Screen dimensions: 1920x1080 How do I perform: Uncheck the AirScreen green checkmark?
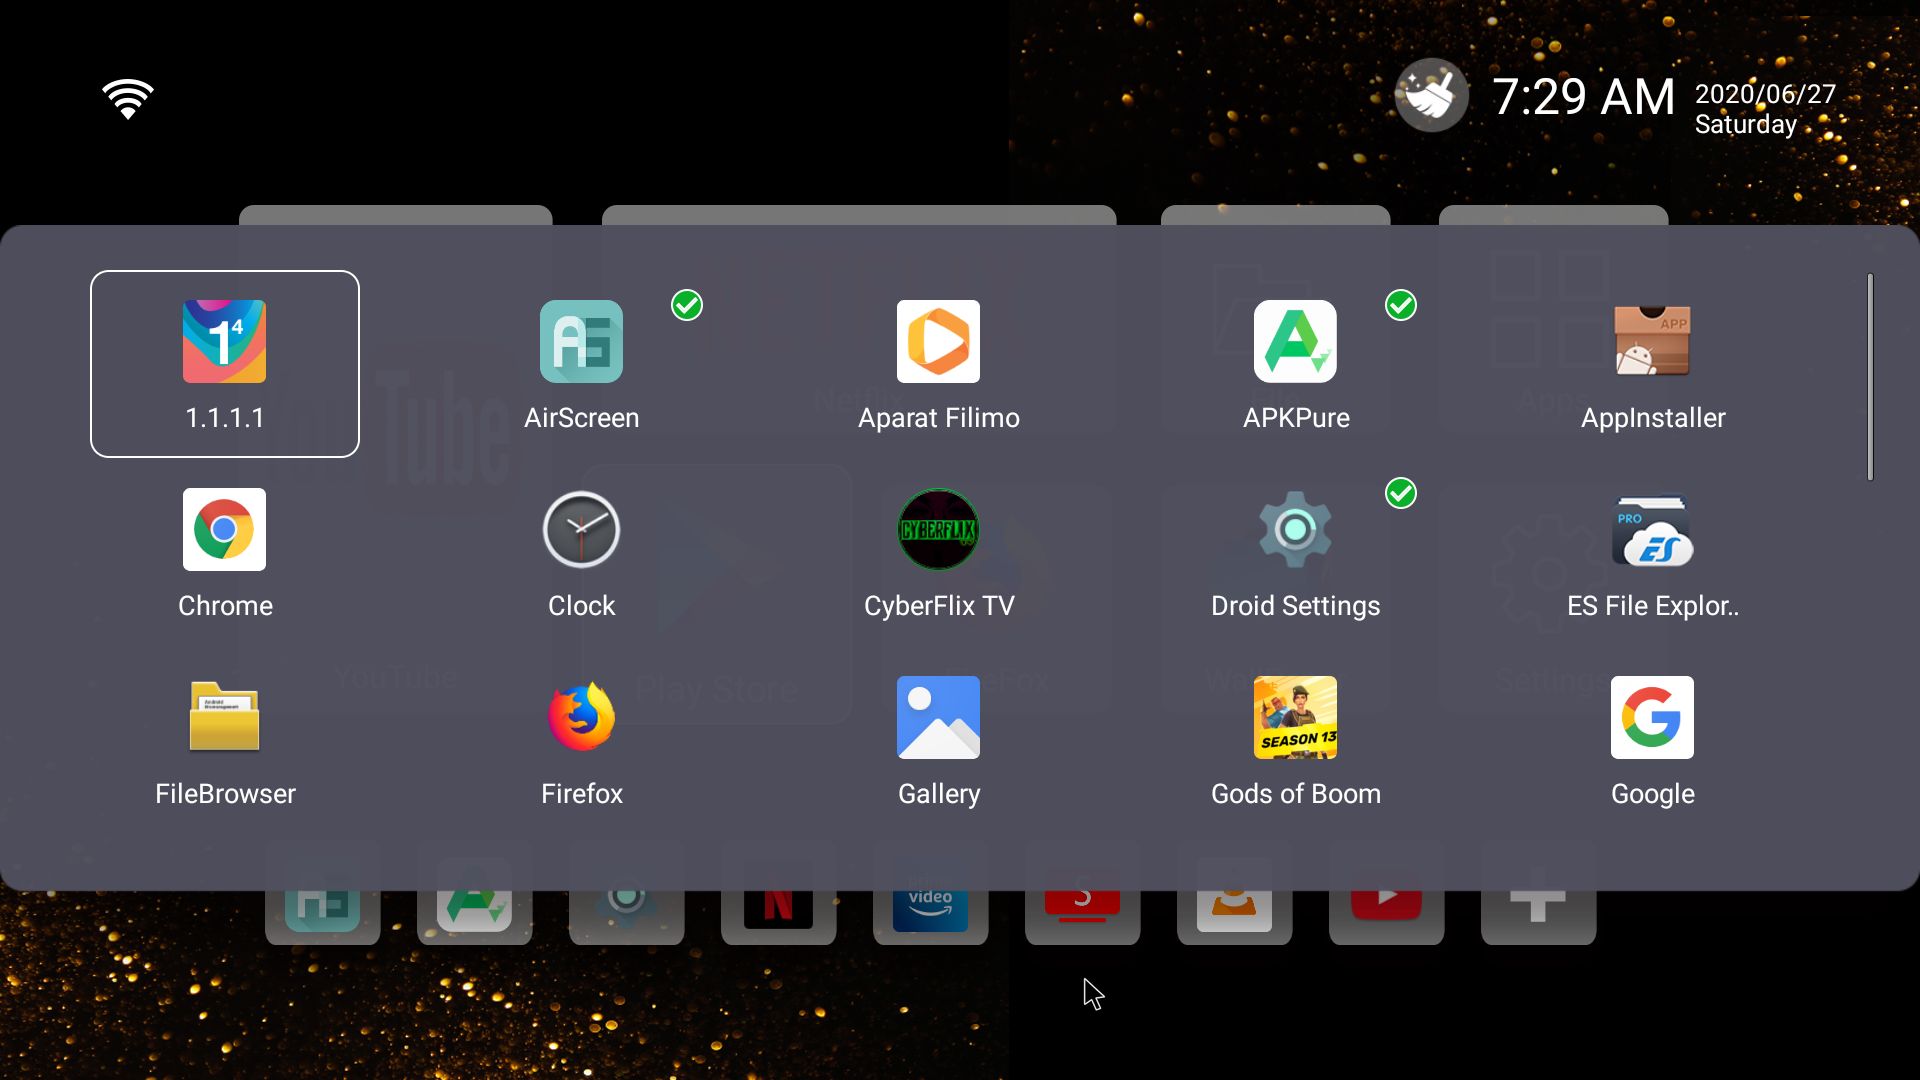[x=687, y=305]
